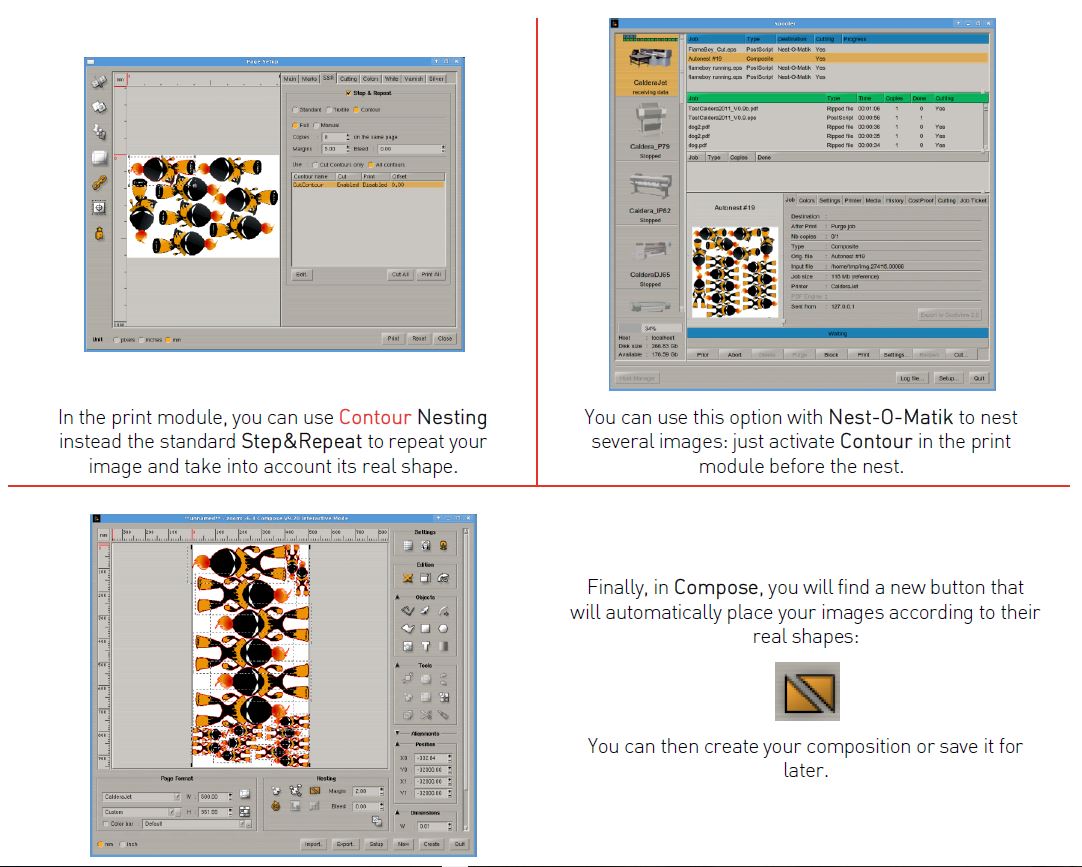Collapse the Position section in Compose

point(397,744)
